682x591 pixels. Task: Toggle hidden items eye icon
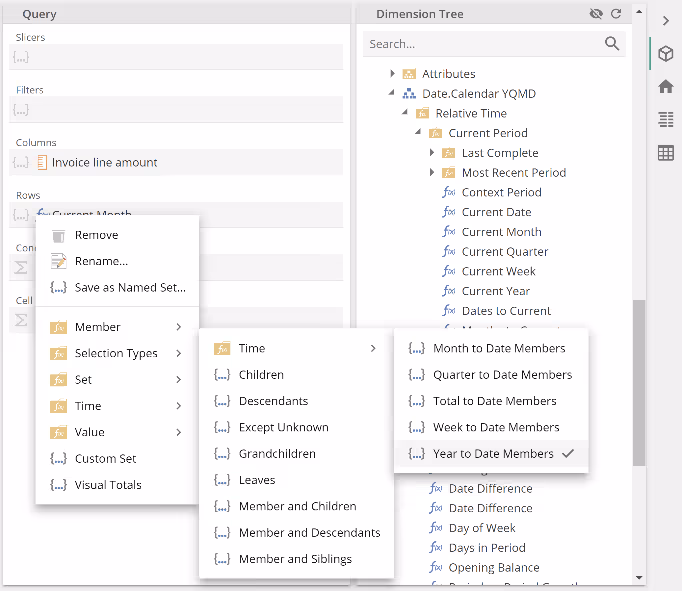click(596, 14)
